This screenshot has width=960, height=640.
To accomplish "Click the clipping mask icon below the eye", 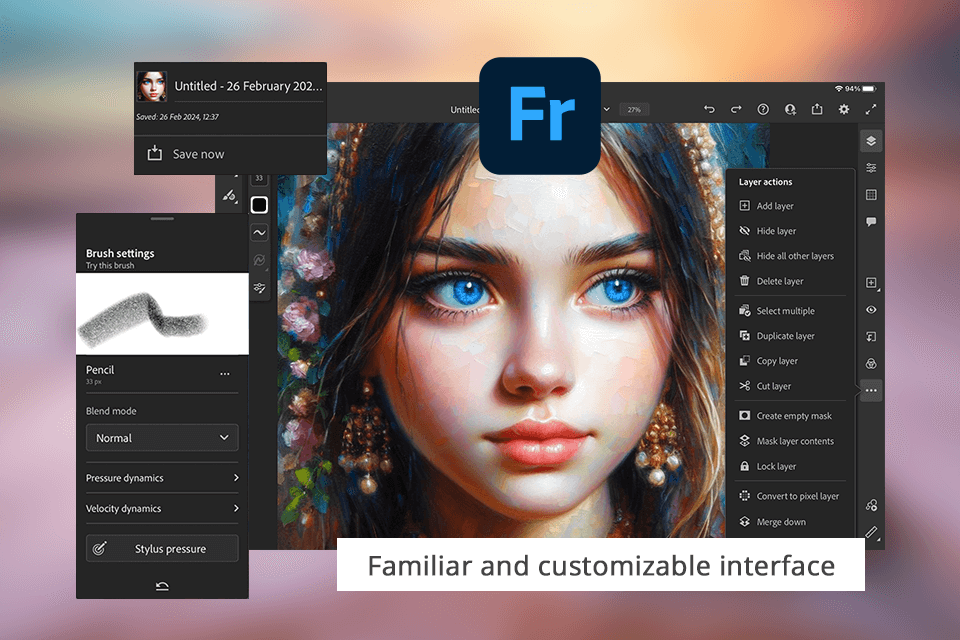I will pos(871,337).
